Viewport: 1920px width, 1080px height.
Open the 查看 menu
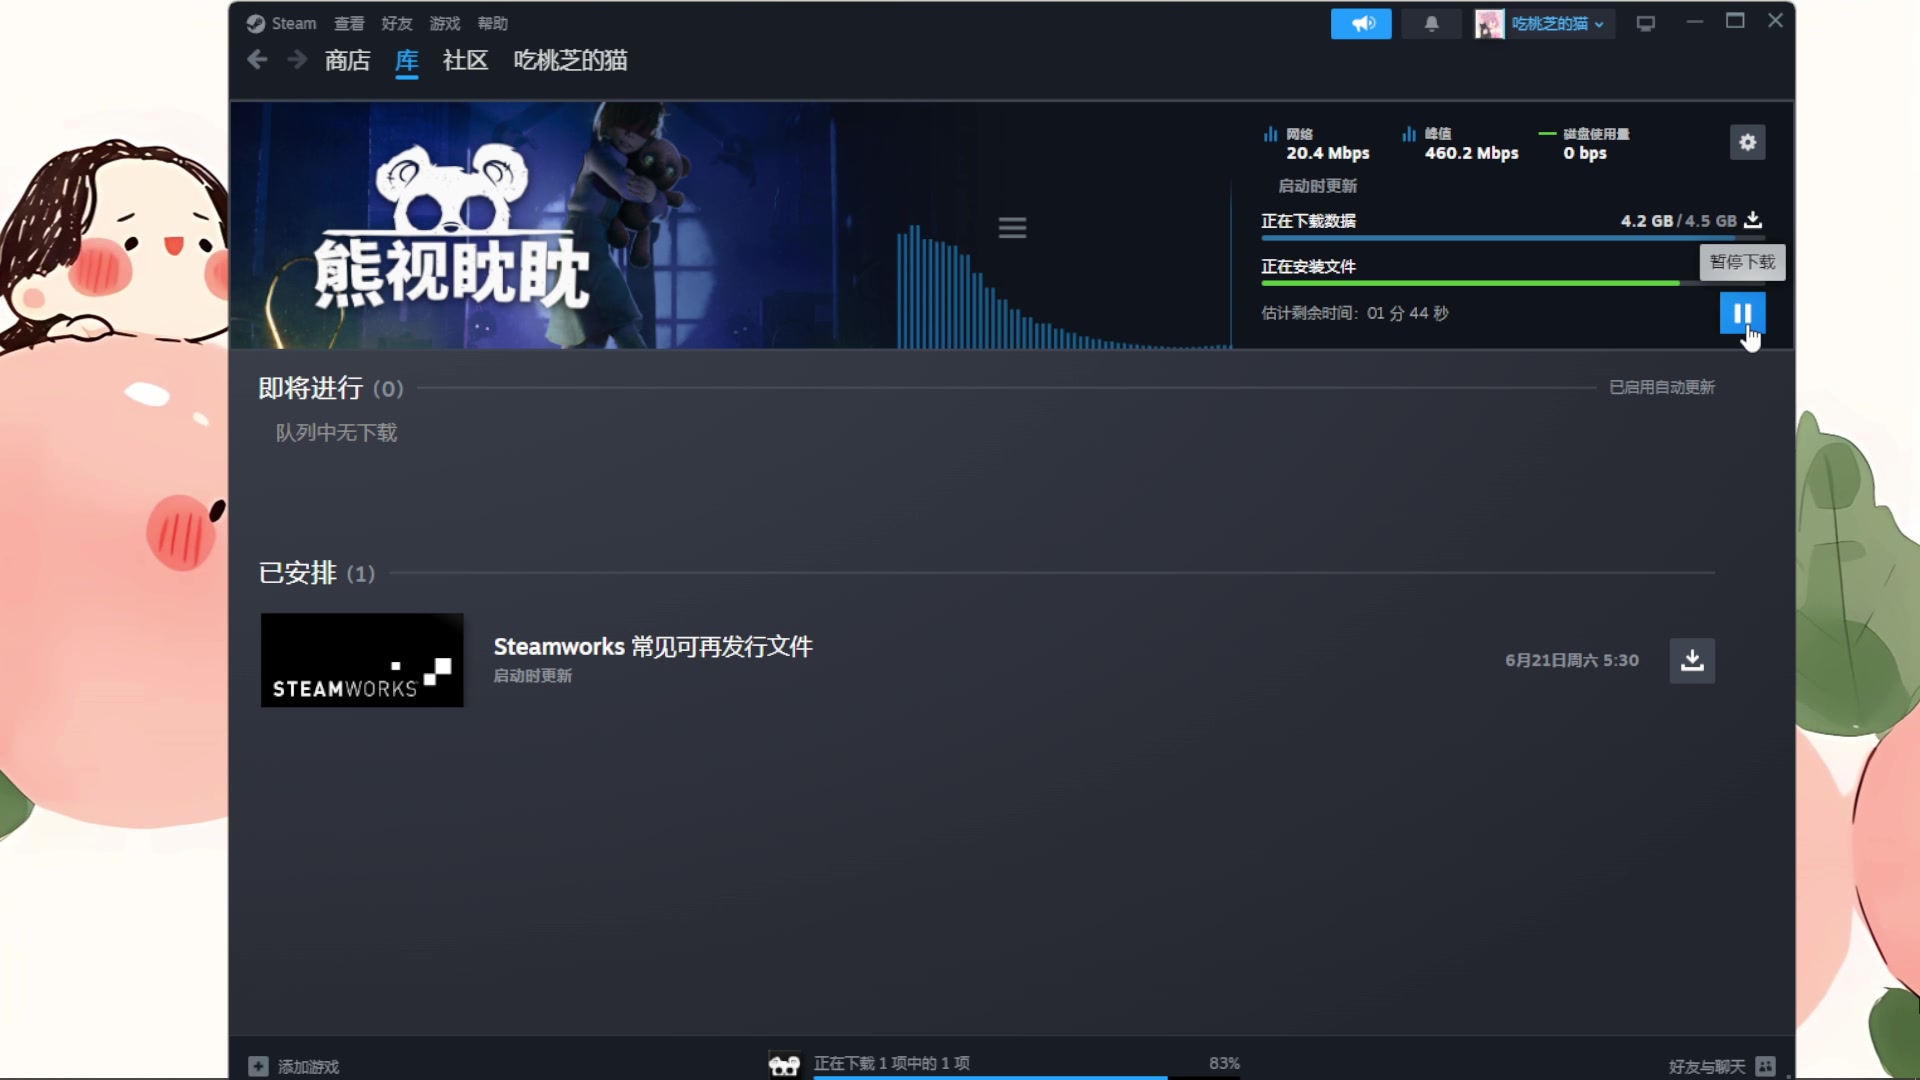[x=349, y=23]
